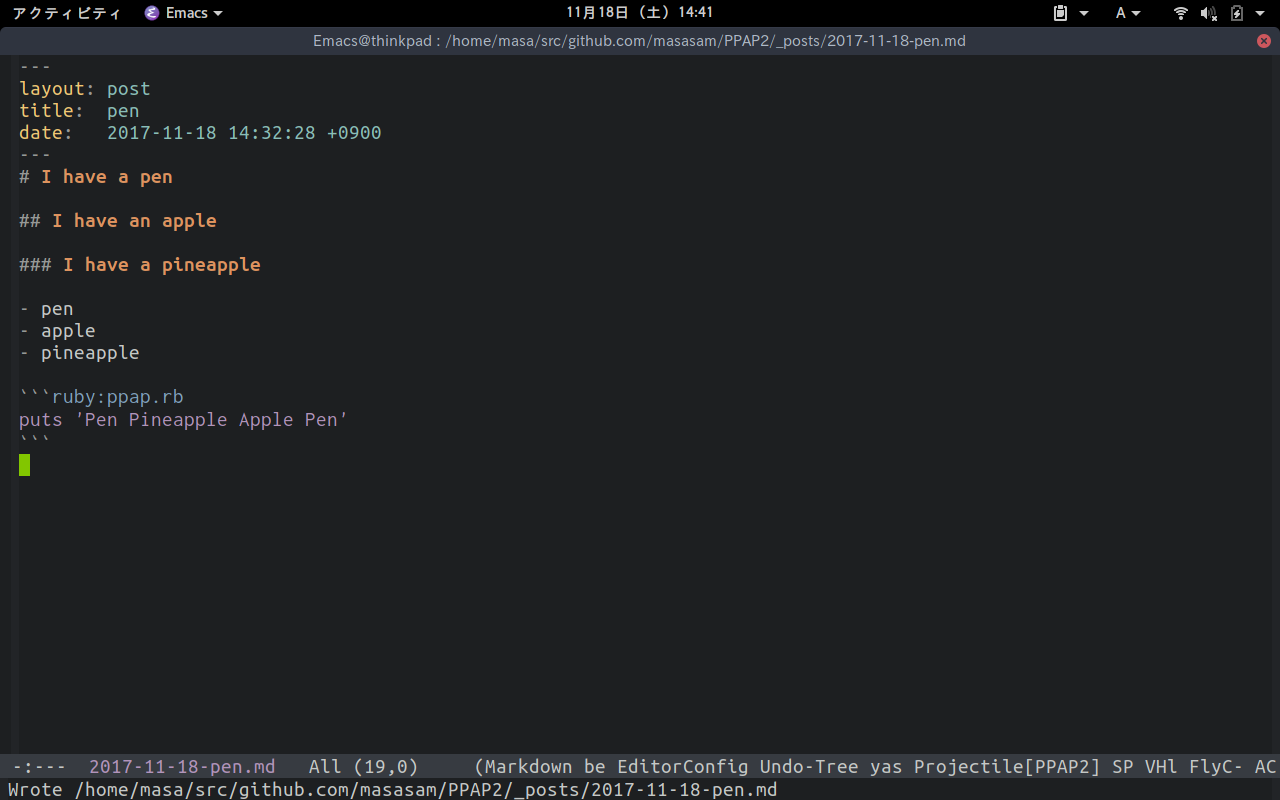Click the 'VHl' minor mode indicator
Screen dimensions: 1280x800
(x=1161, y=767)
